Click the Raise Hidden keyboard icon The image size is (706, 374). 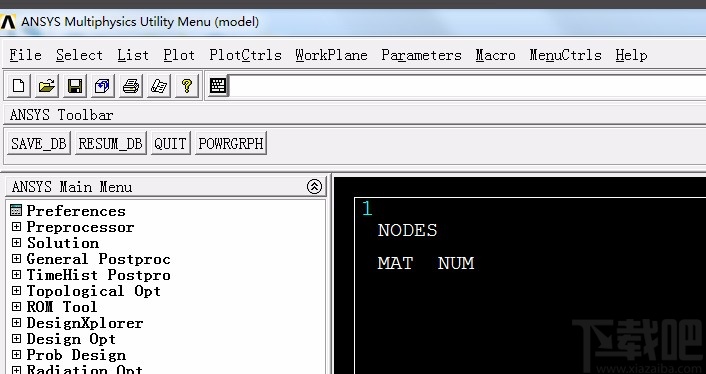coord(218,86)
